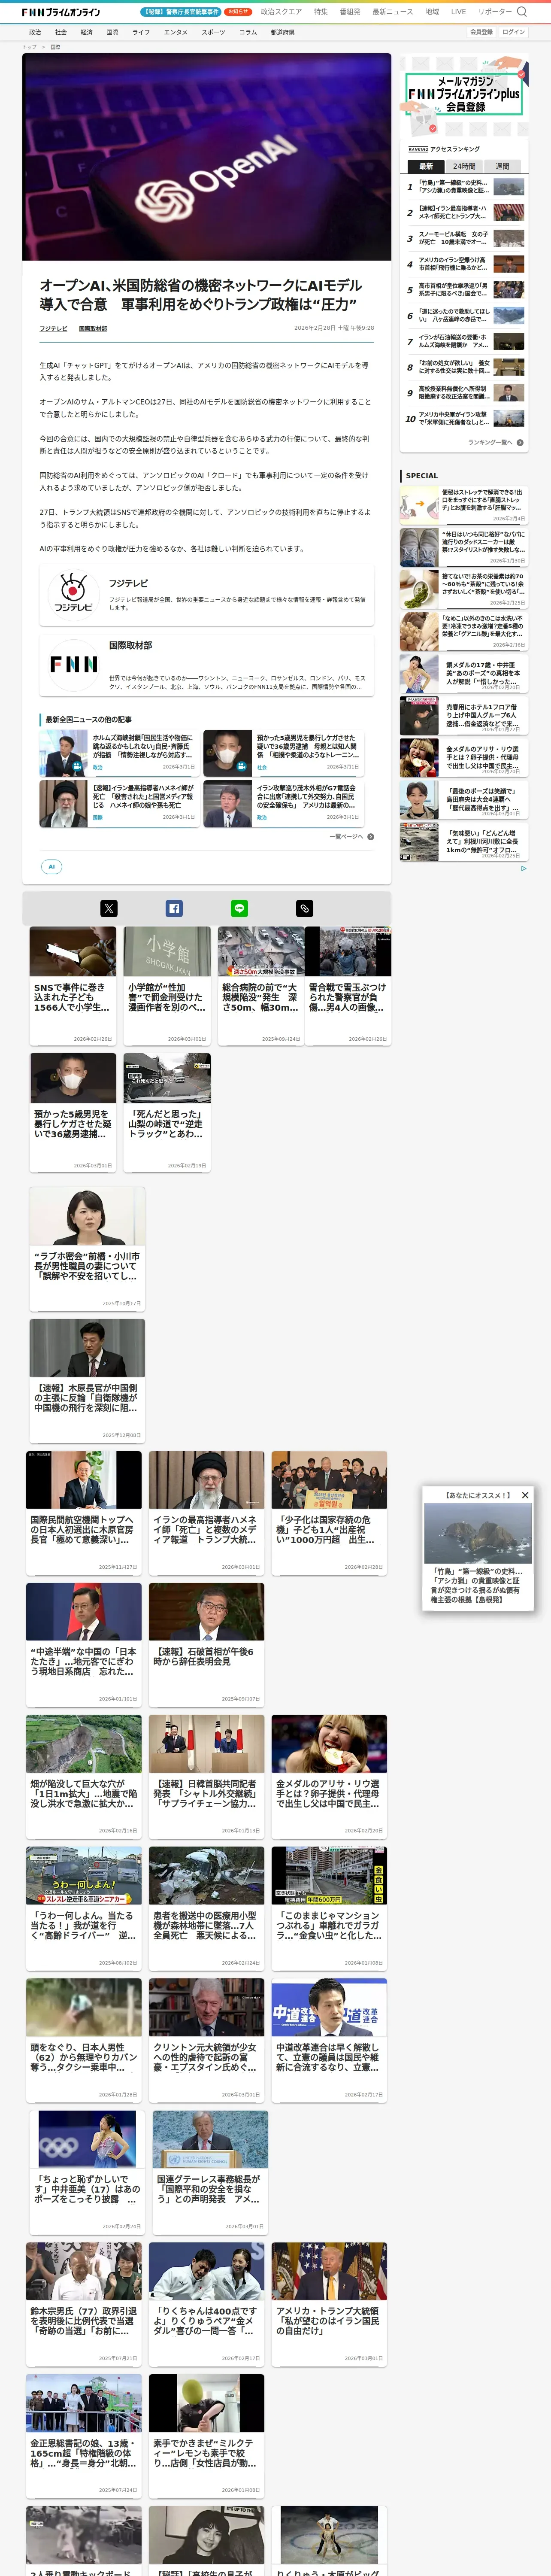Open 最新ニュース in top header
The width and height of the screenshot is (551, 2576).
(x=393, y=12)
